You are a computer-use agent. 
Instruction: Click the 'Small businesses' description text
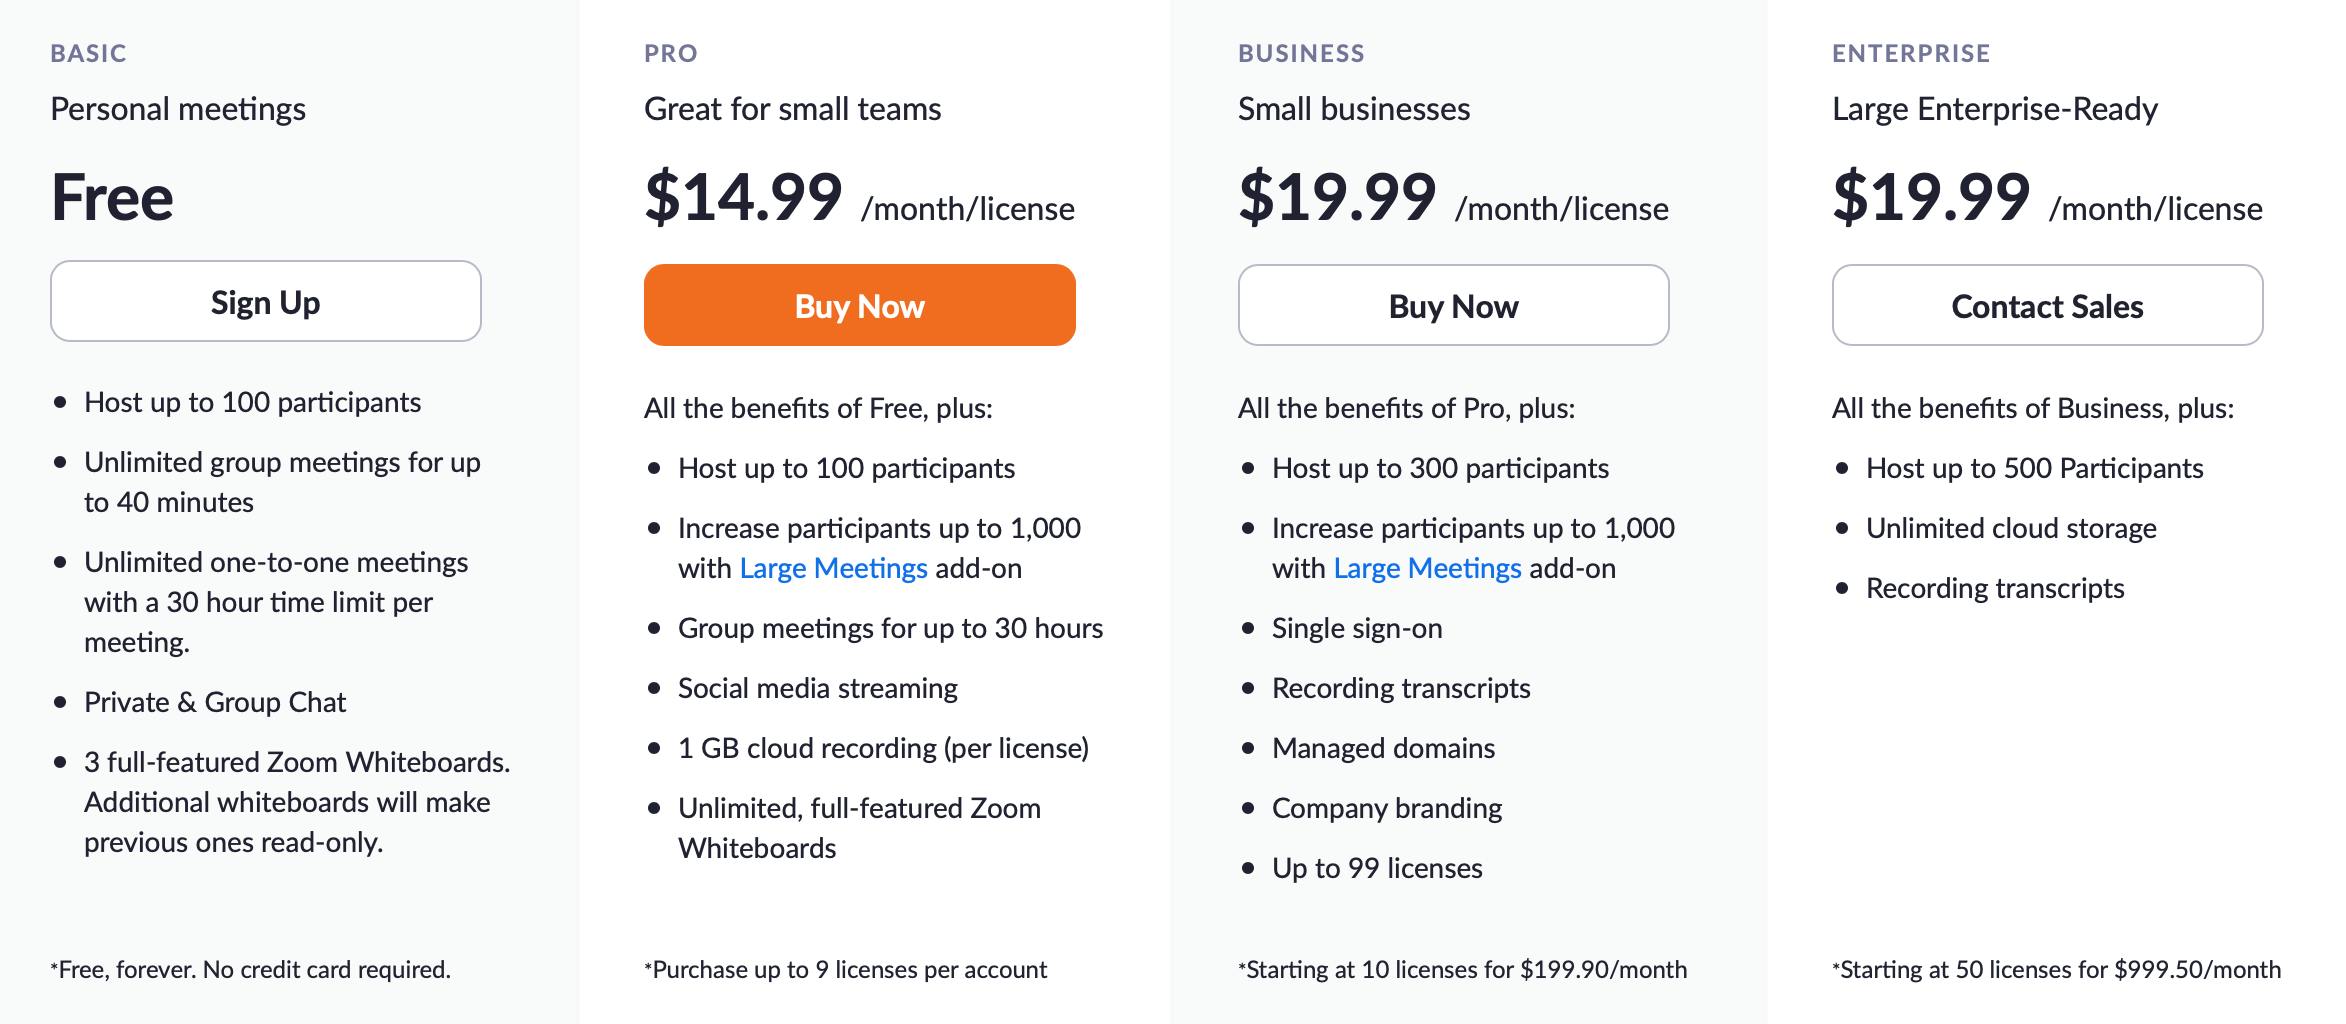[1354, 110]
